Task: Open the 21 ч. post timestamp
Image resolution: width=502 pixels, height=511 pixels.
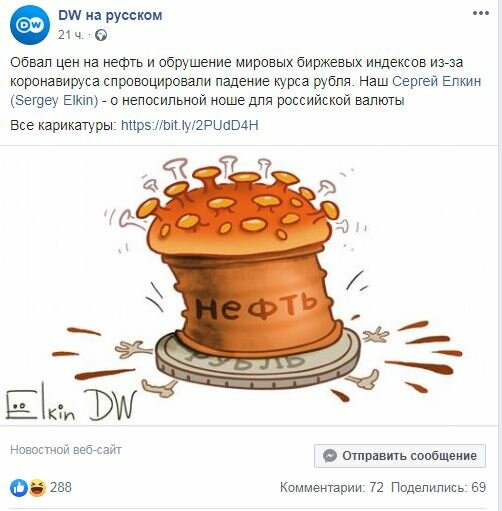Action: tap(71, 35)
